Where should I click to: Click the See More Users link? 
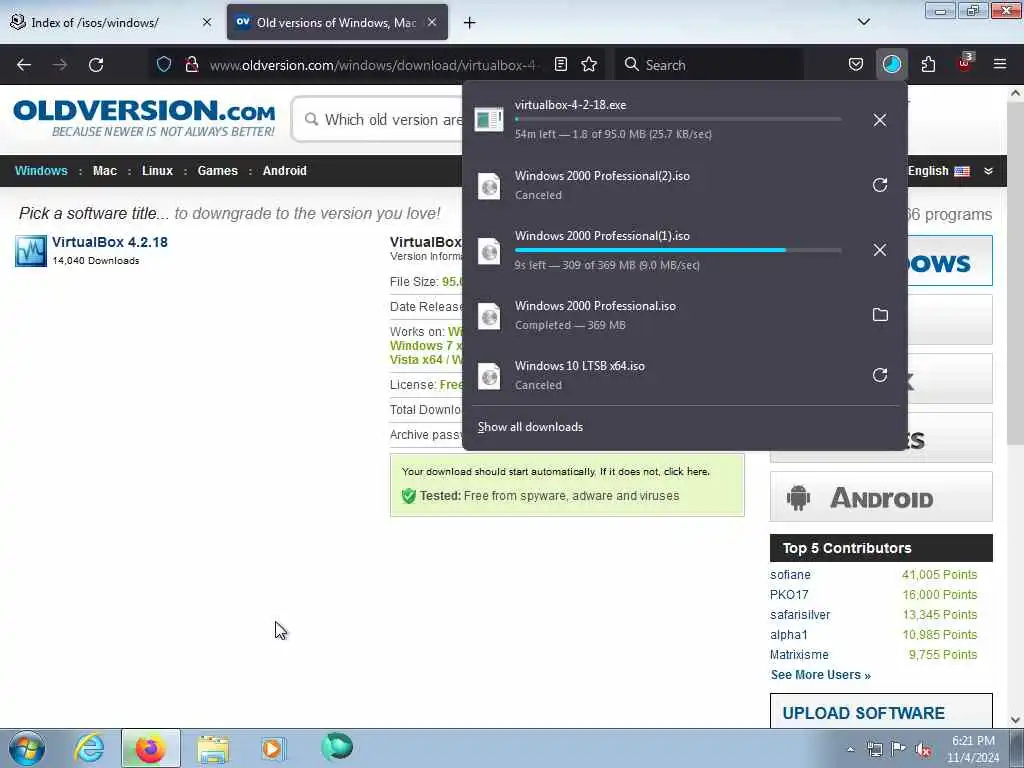point(820,675)
